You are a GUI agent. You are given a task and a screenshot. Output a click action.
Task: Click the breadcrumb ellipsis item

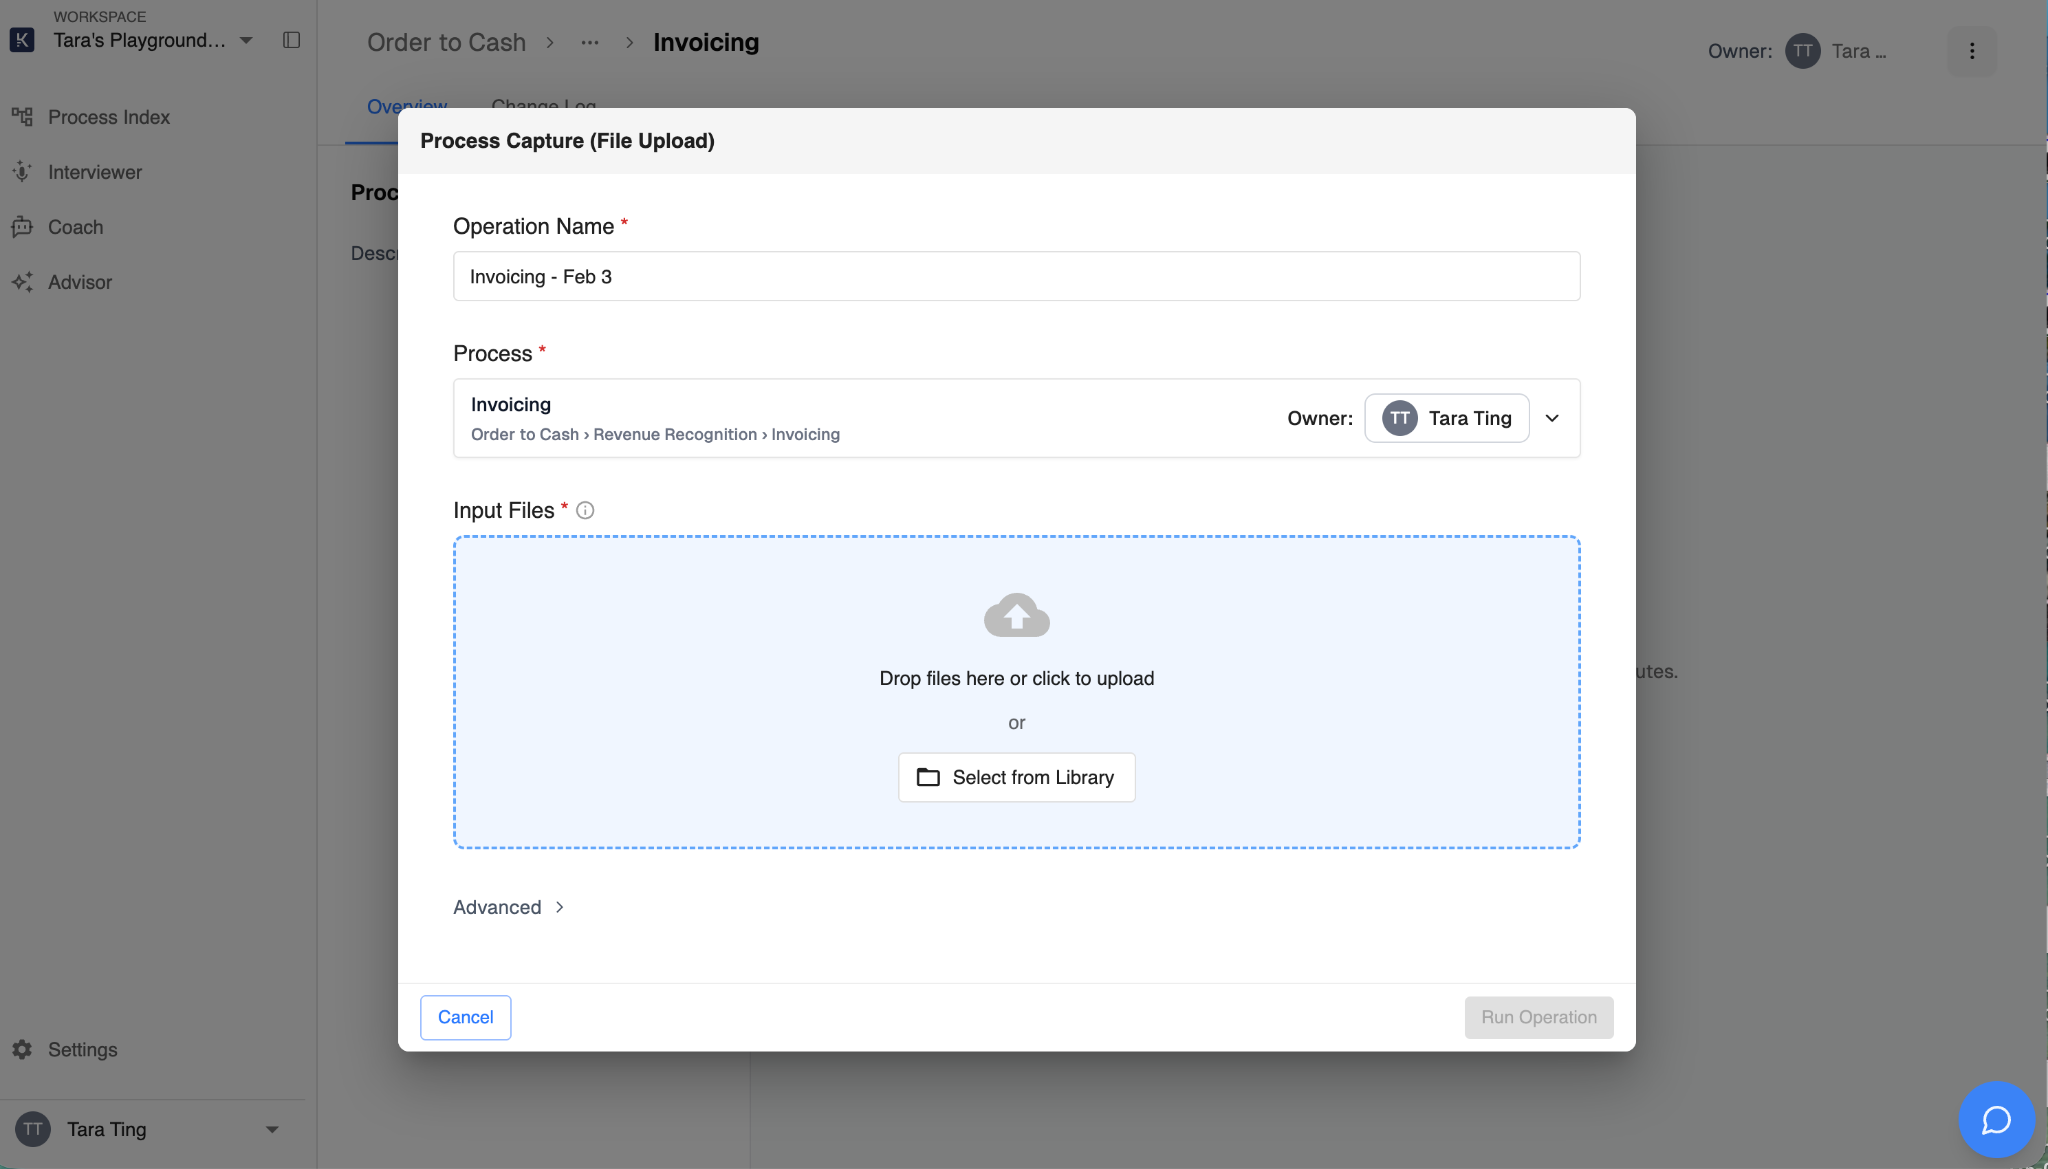tap(590, 42)
